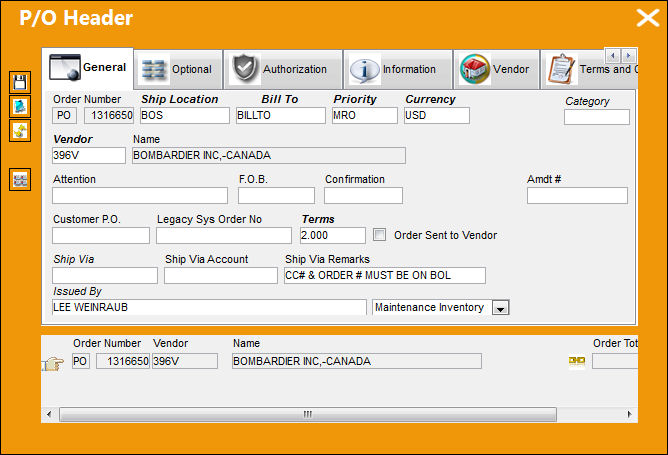Open the Terms and Conditions tab
668x455 pixels.
[x=589, y=69]
